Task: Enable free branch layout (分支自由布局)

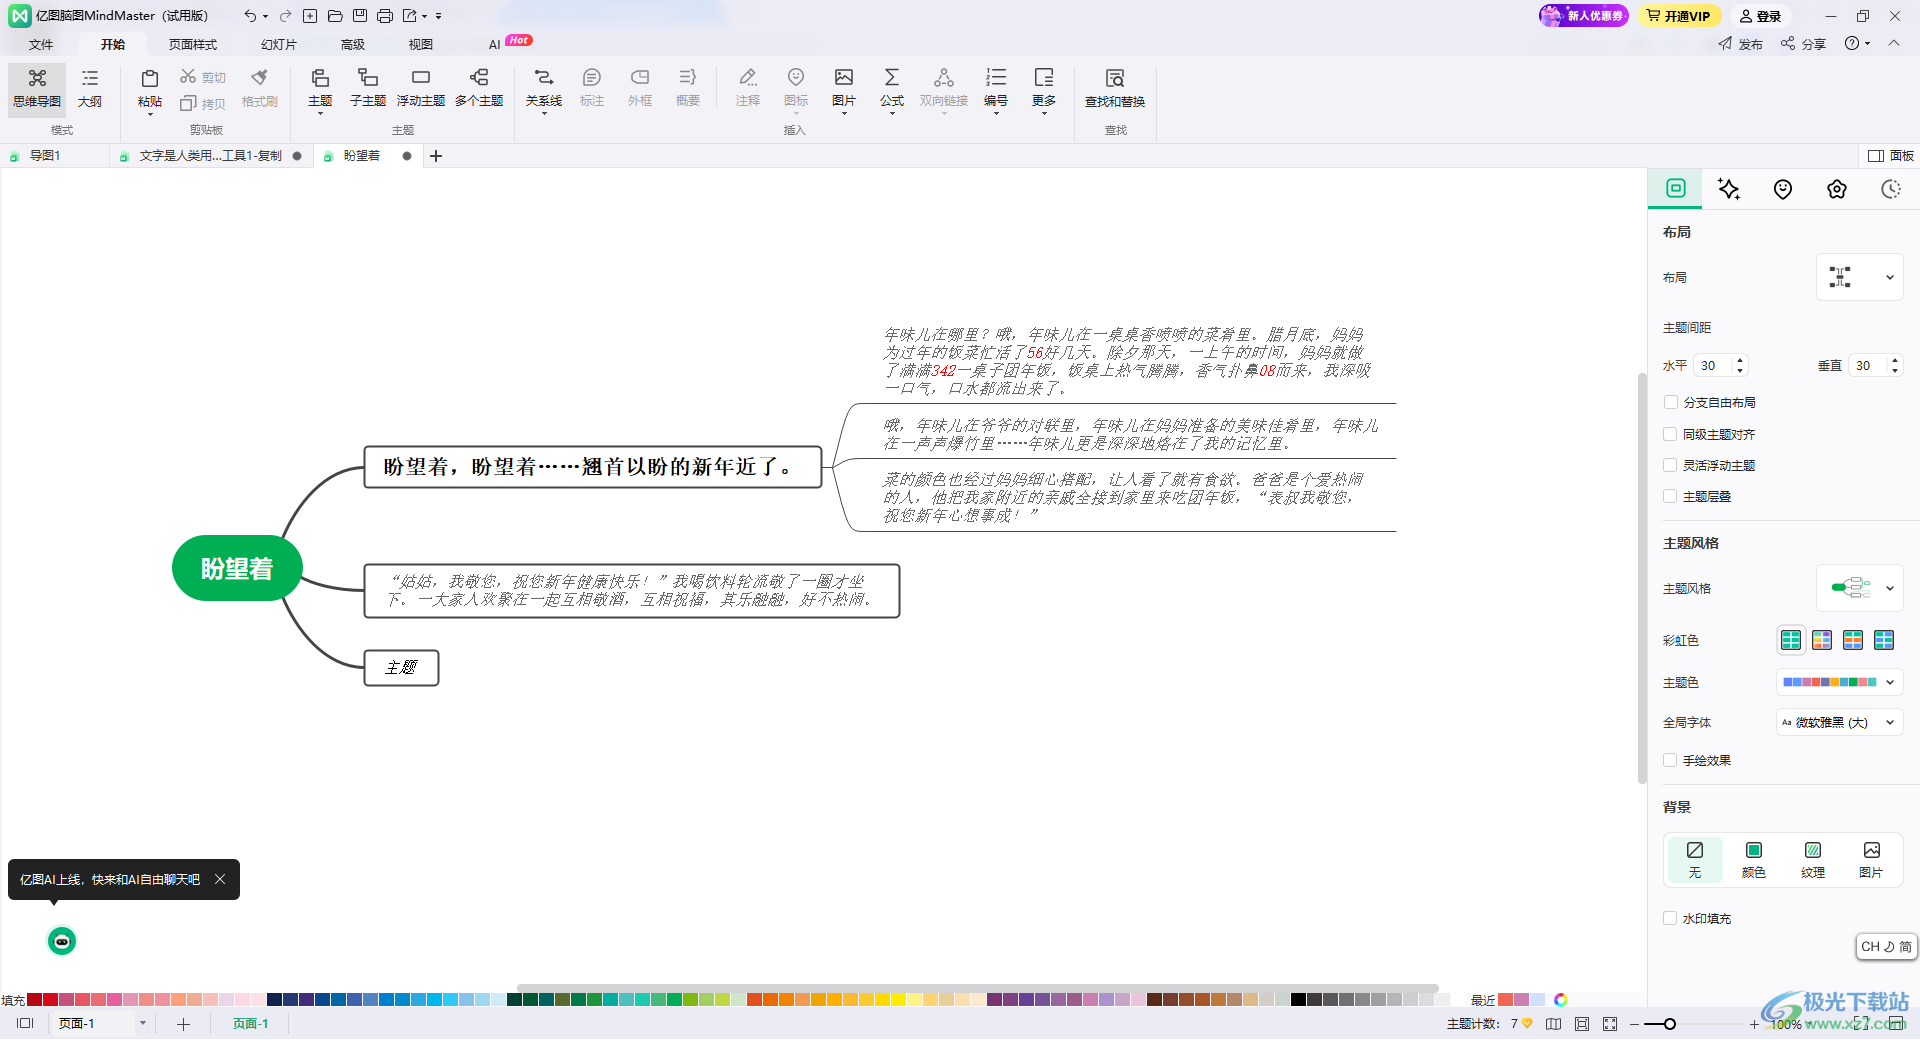Action: pyautogui.click(x=1670, y=402)
